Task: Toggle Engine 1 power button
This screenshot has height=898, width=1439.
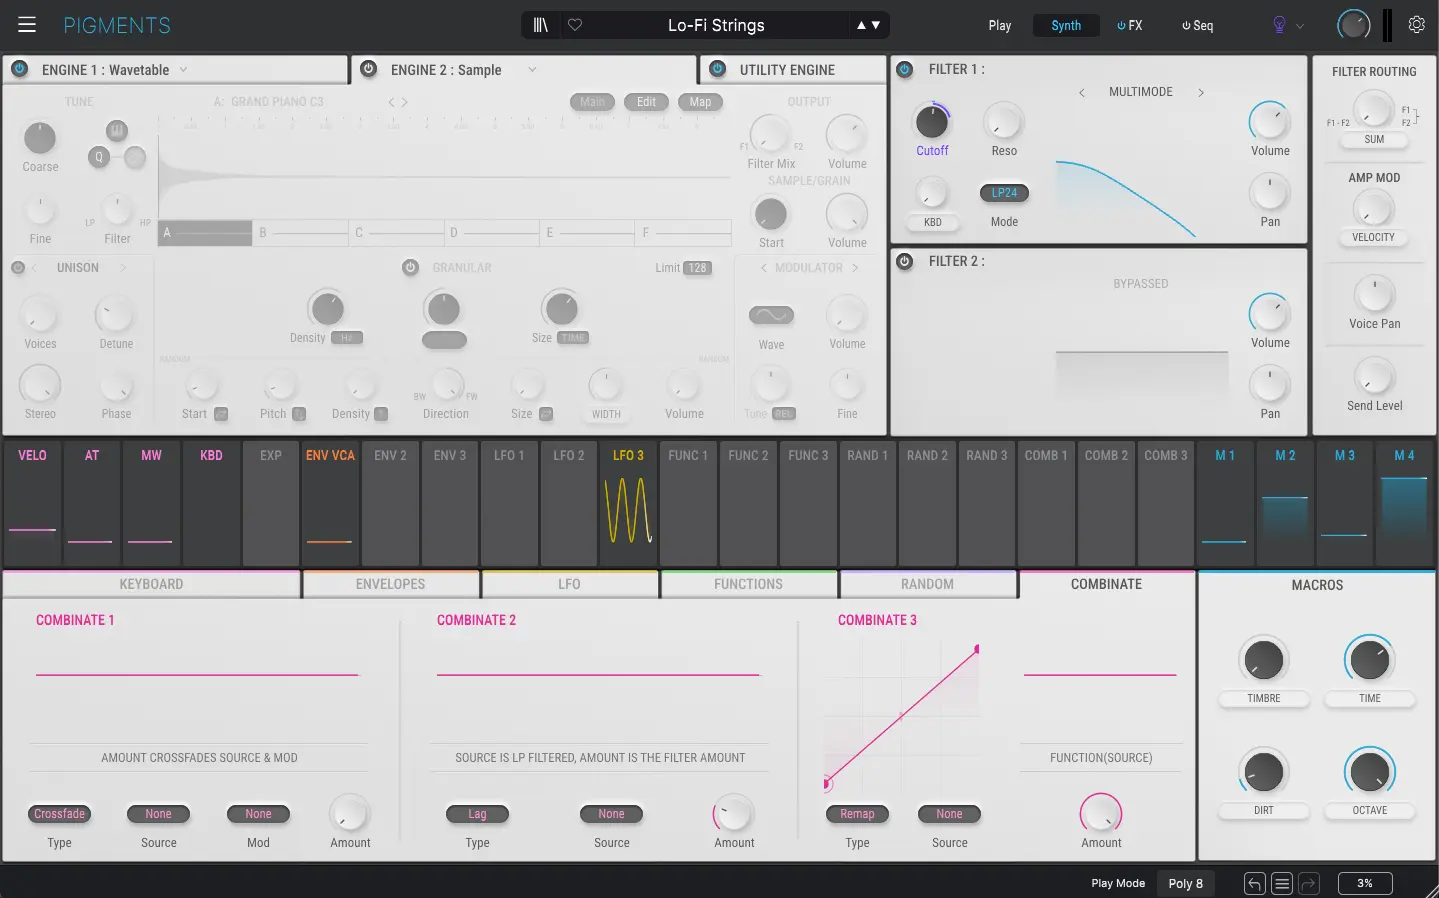Action: coord(19,70)
